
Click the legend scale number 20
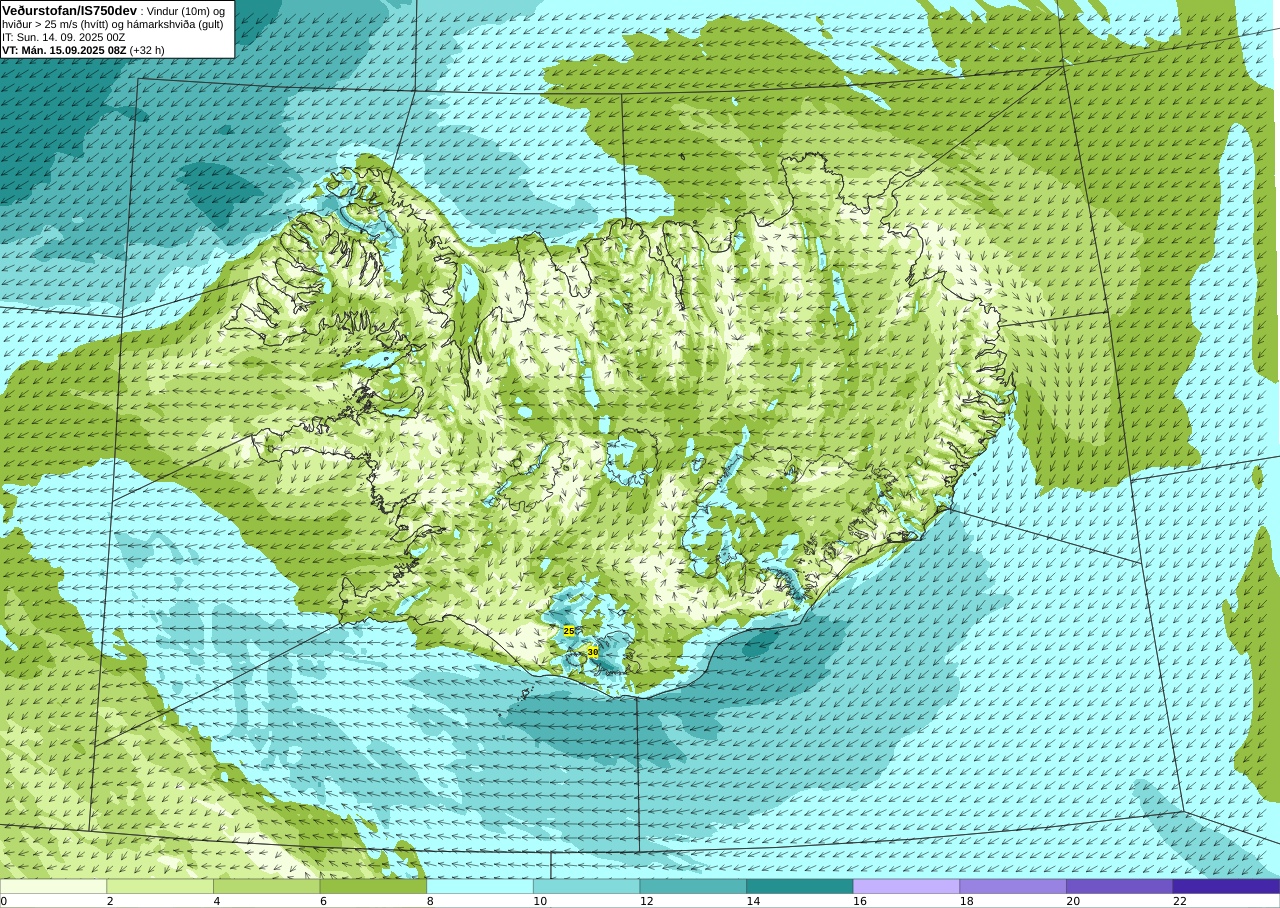tap(1073, 901)
